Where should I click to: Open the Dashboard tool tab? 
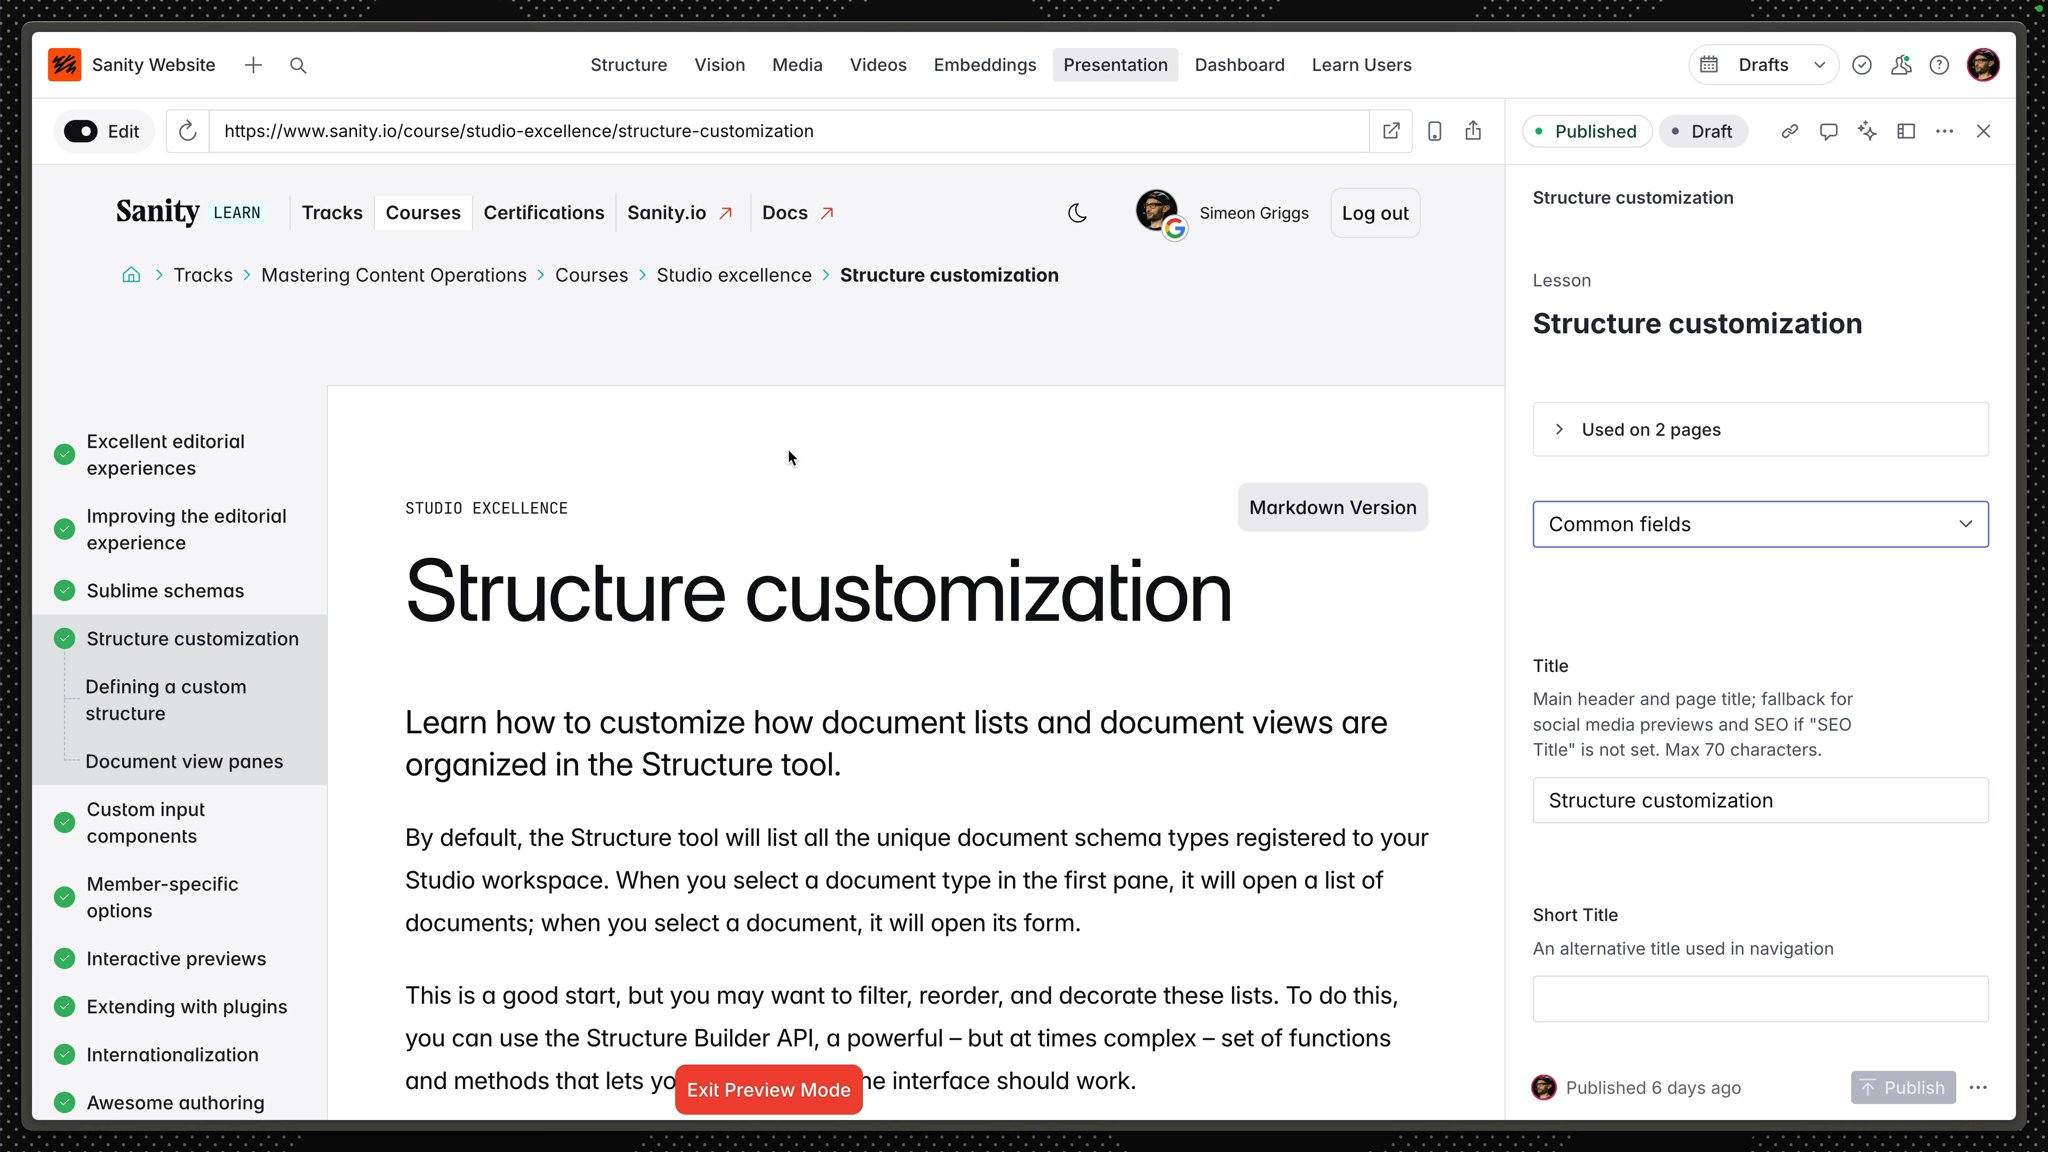click(x=1239, y=65)
